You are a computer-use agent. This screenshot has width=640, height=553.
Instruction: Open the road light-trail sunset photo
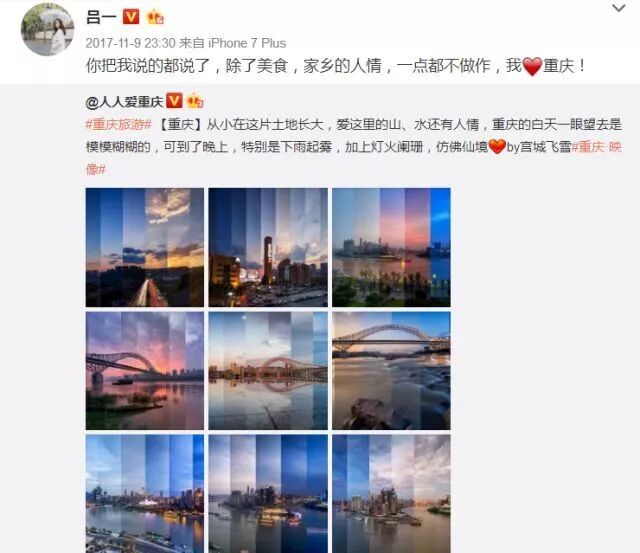(145, 247)
